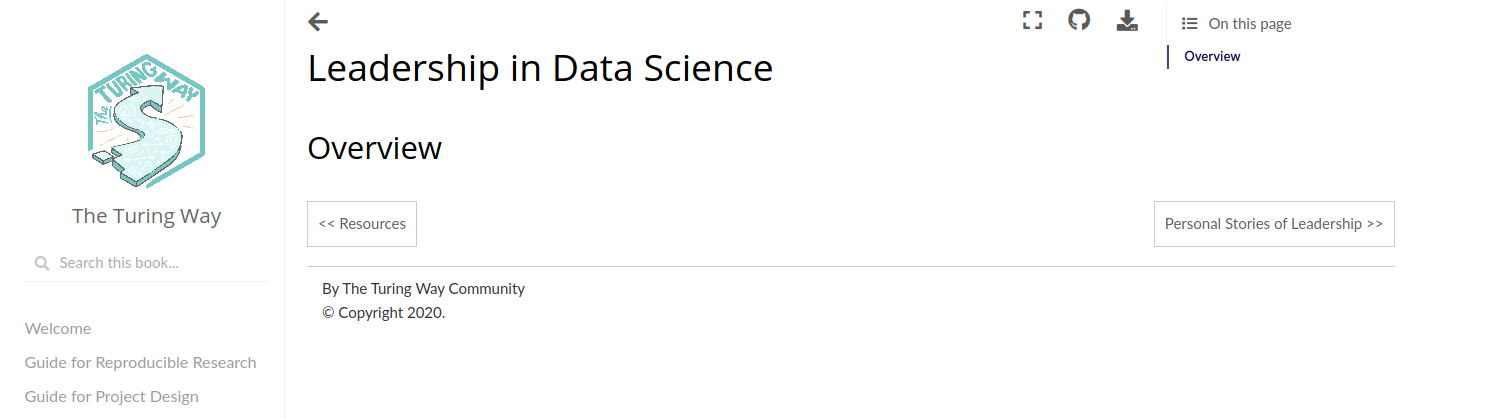1492x419 pixels.
Task: Click the Overview section heading
Action: tap(374, 148)
